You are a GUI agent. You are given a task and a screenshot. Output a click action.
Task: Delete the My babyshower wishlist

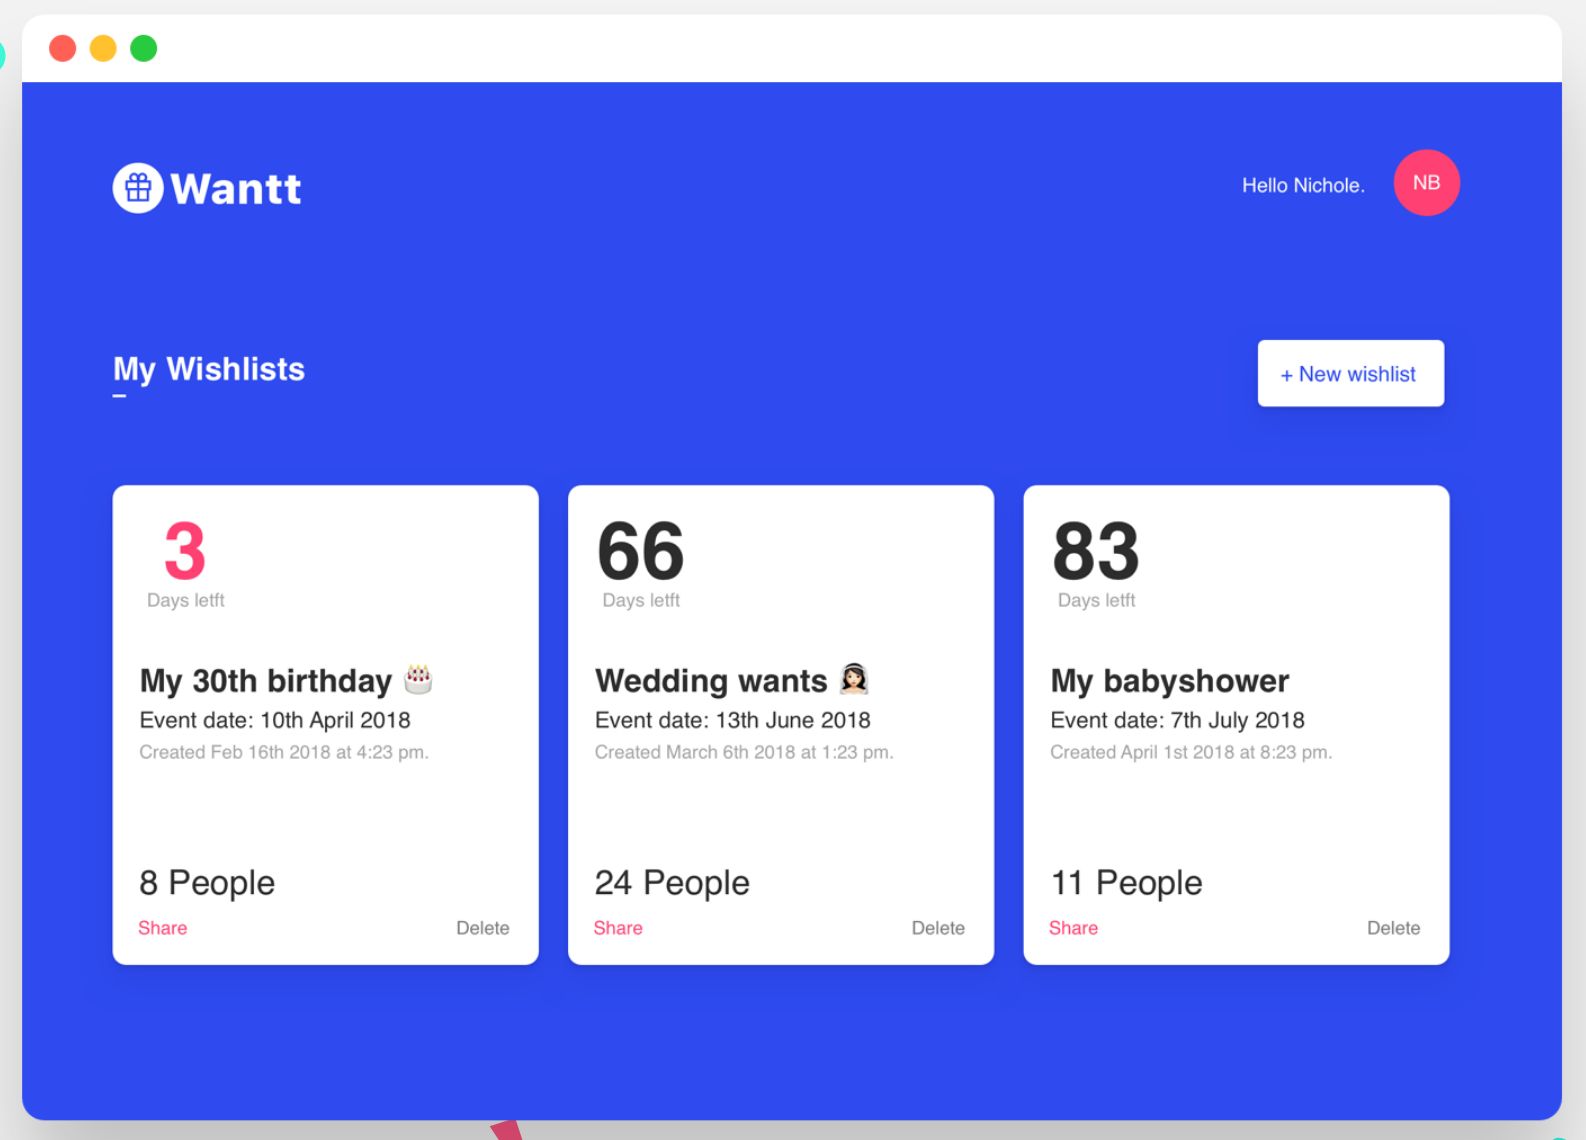[1393, 928]
